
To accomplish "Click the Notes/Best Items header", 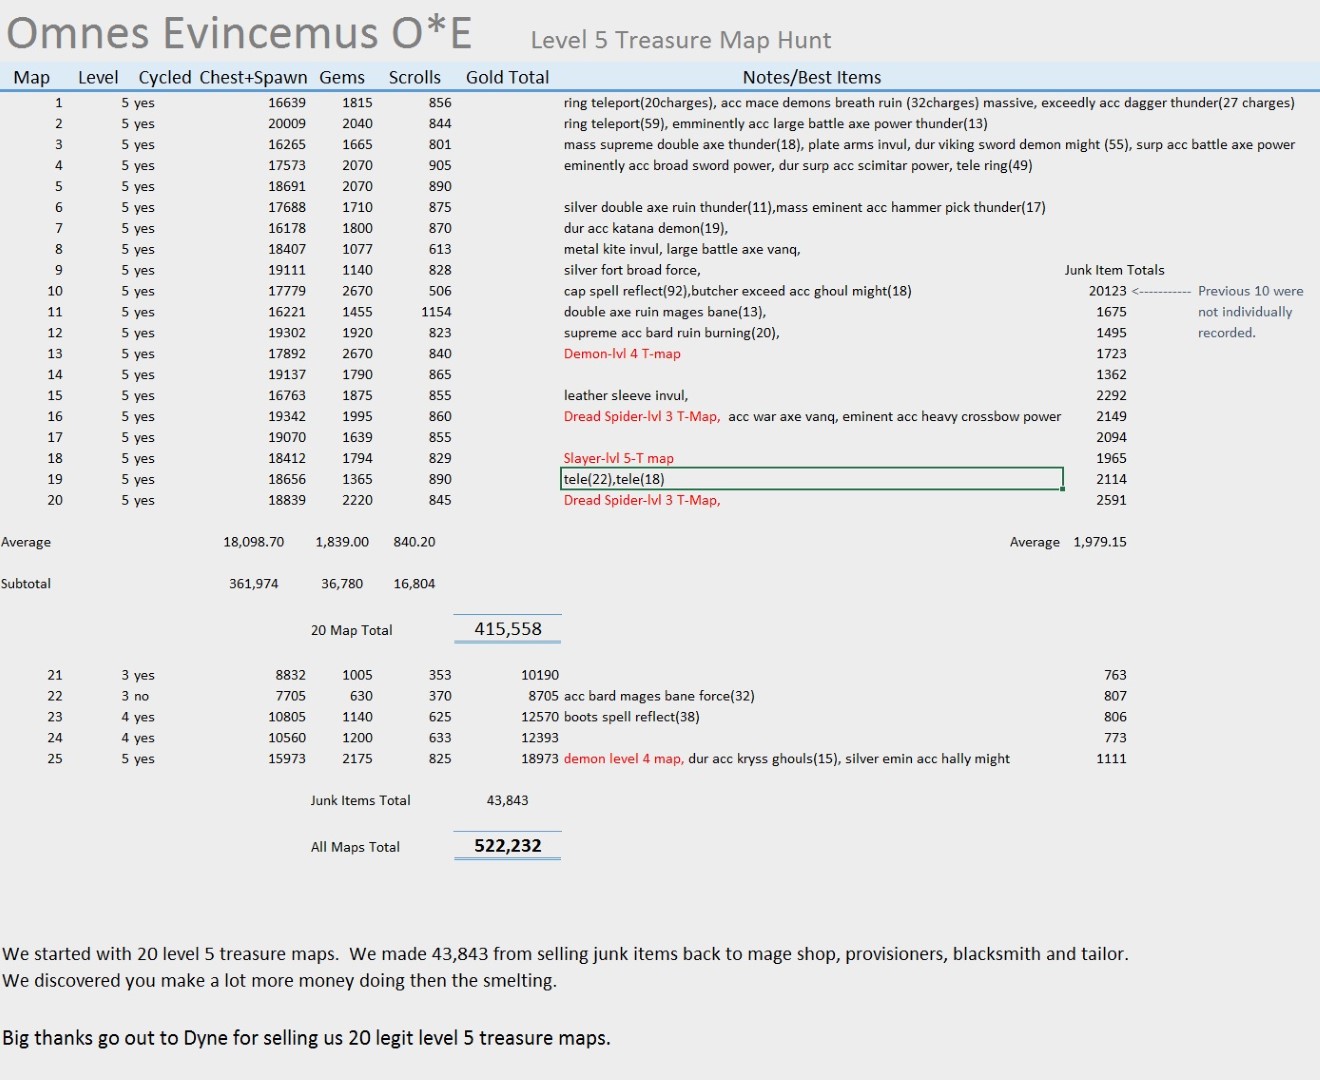I will tap(812, 77).
